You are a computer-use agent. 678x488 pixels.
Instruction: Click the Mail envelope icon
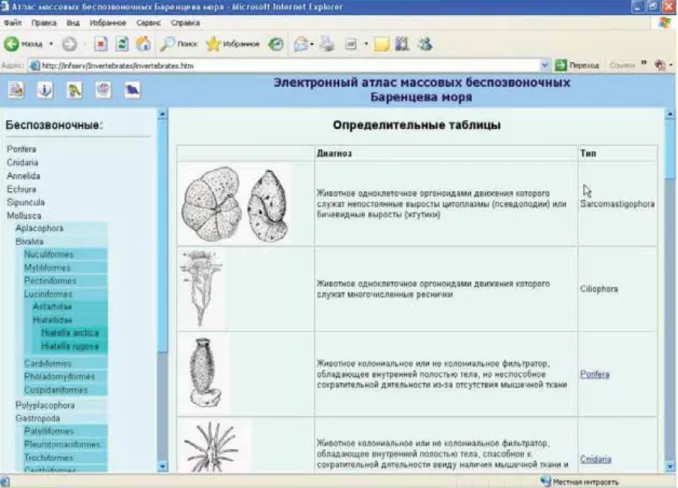[x=300, y=44]
